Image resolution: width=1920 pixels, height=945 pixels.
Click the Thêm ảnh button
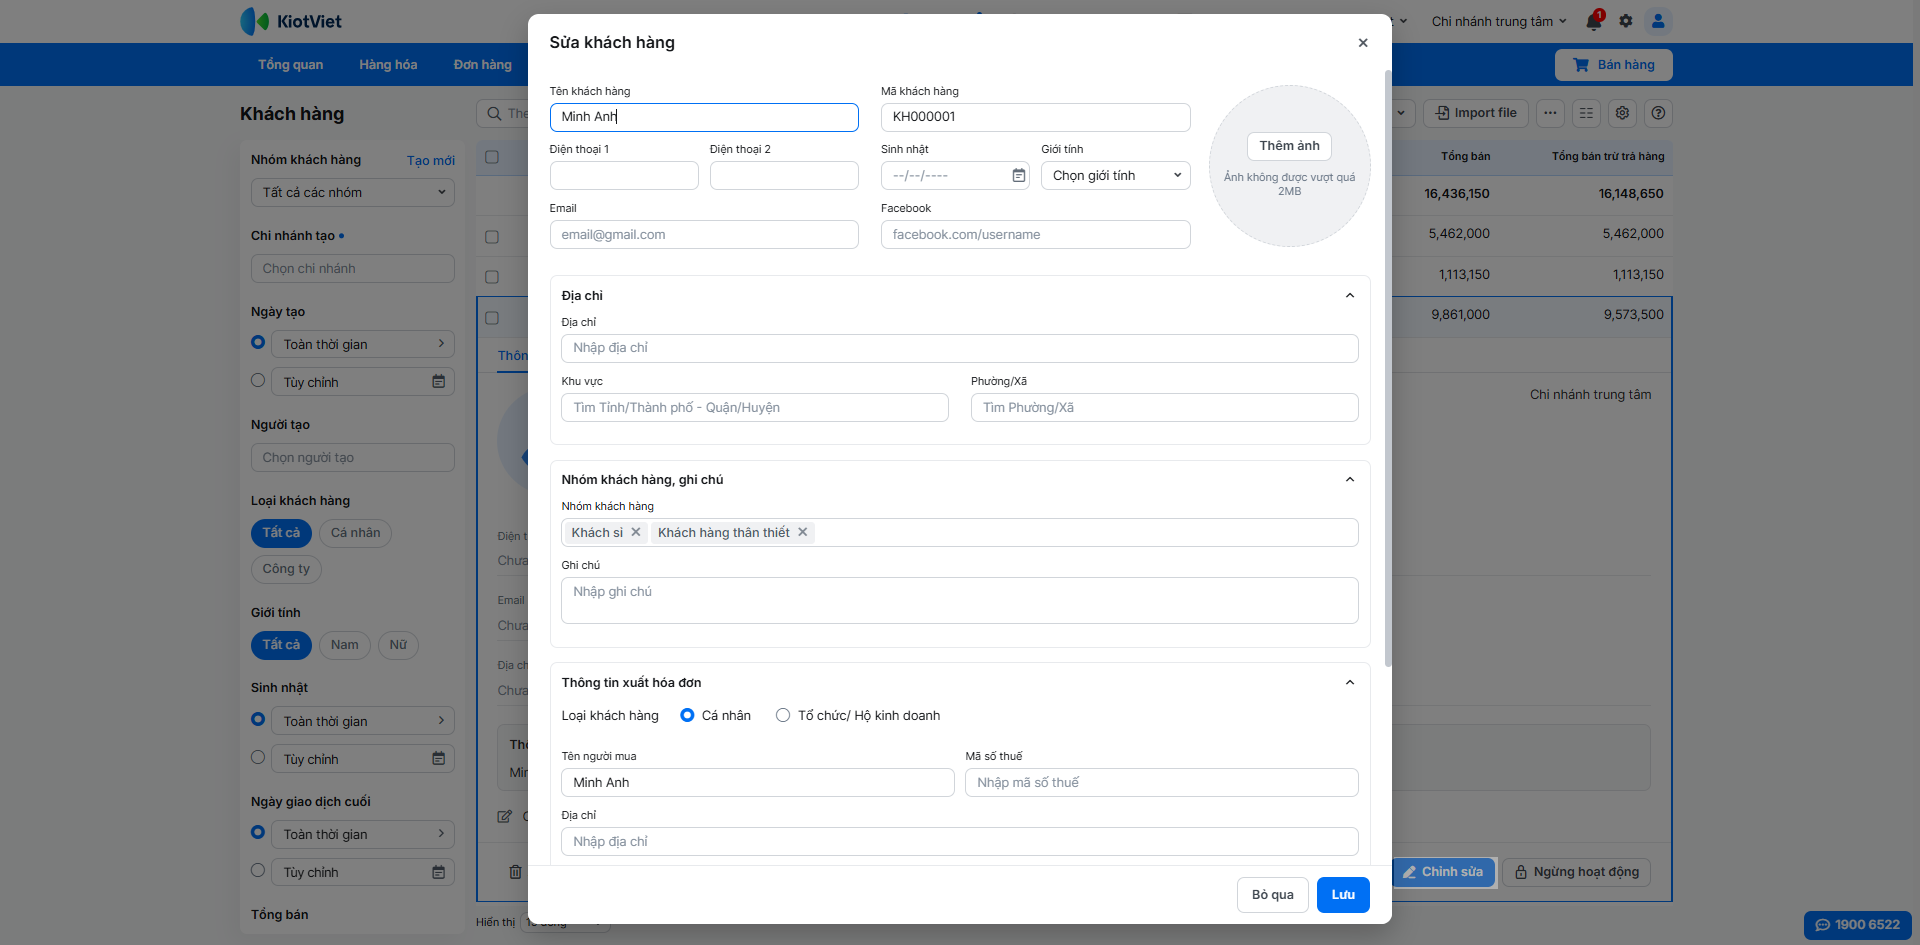pyautogui.click(x=1289, y=146)
